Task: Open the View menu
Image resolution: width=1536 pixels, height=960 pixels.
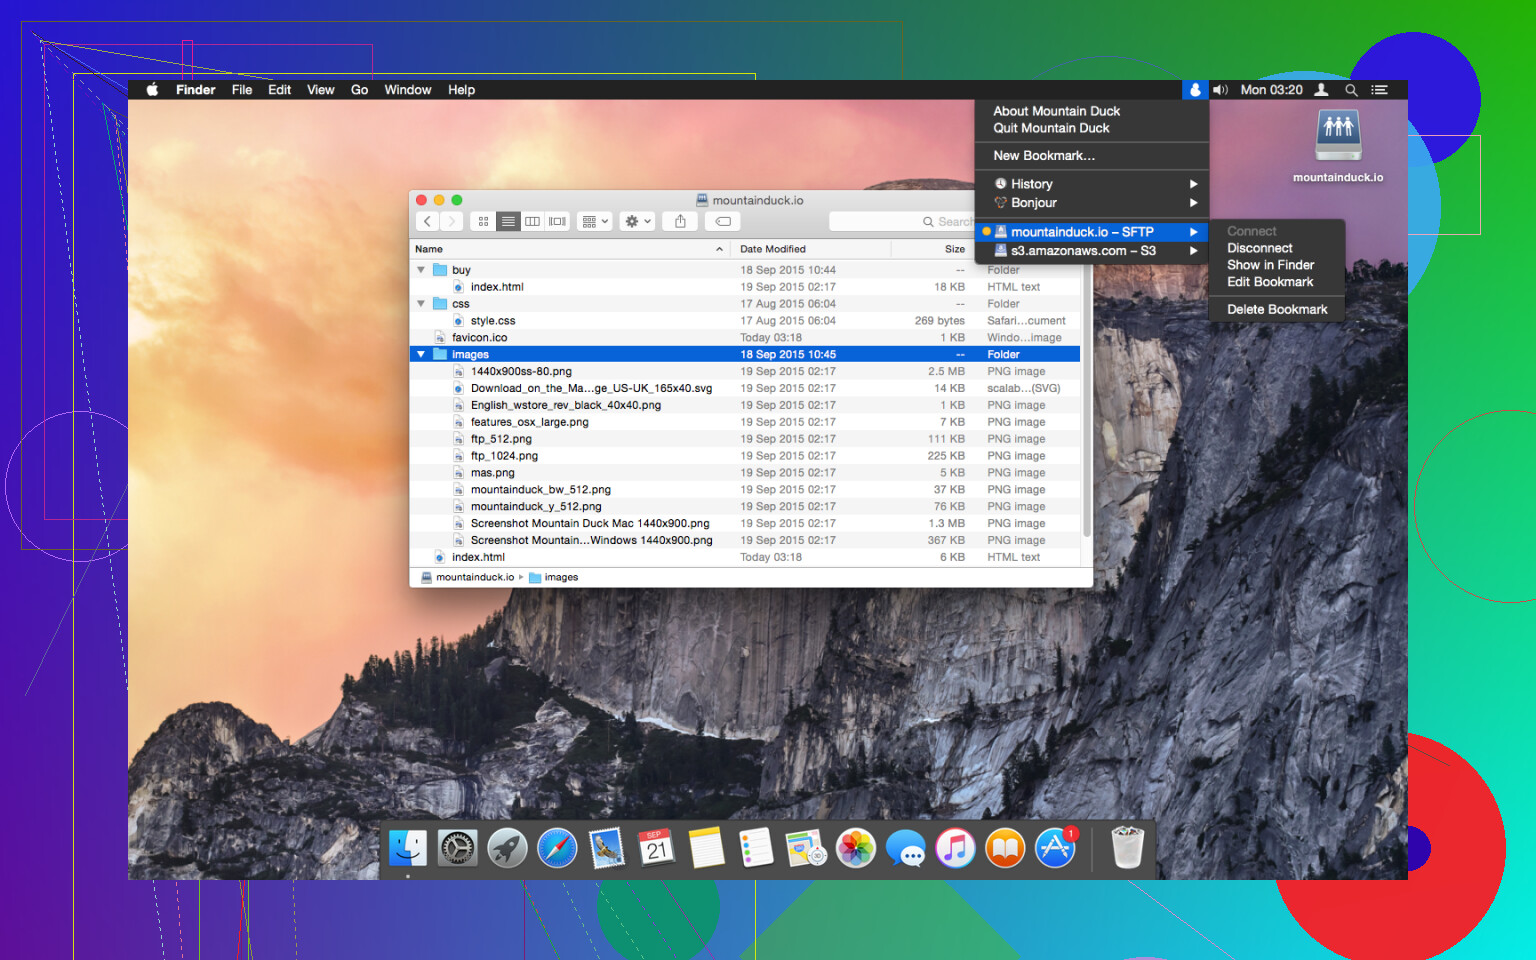Action: [321, 90]
